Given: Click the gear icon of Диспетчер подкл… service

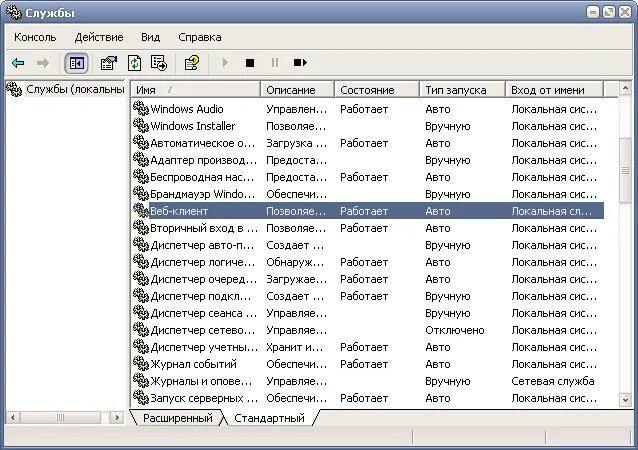Looking at the screenshot, I should coord(141,296).
